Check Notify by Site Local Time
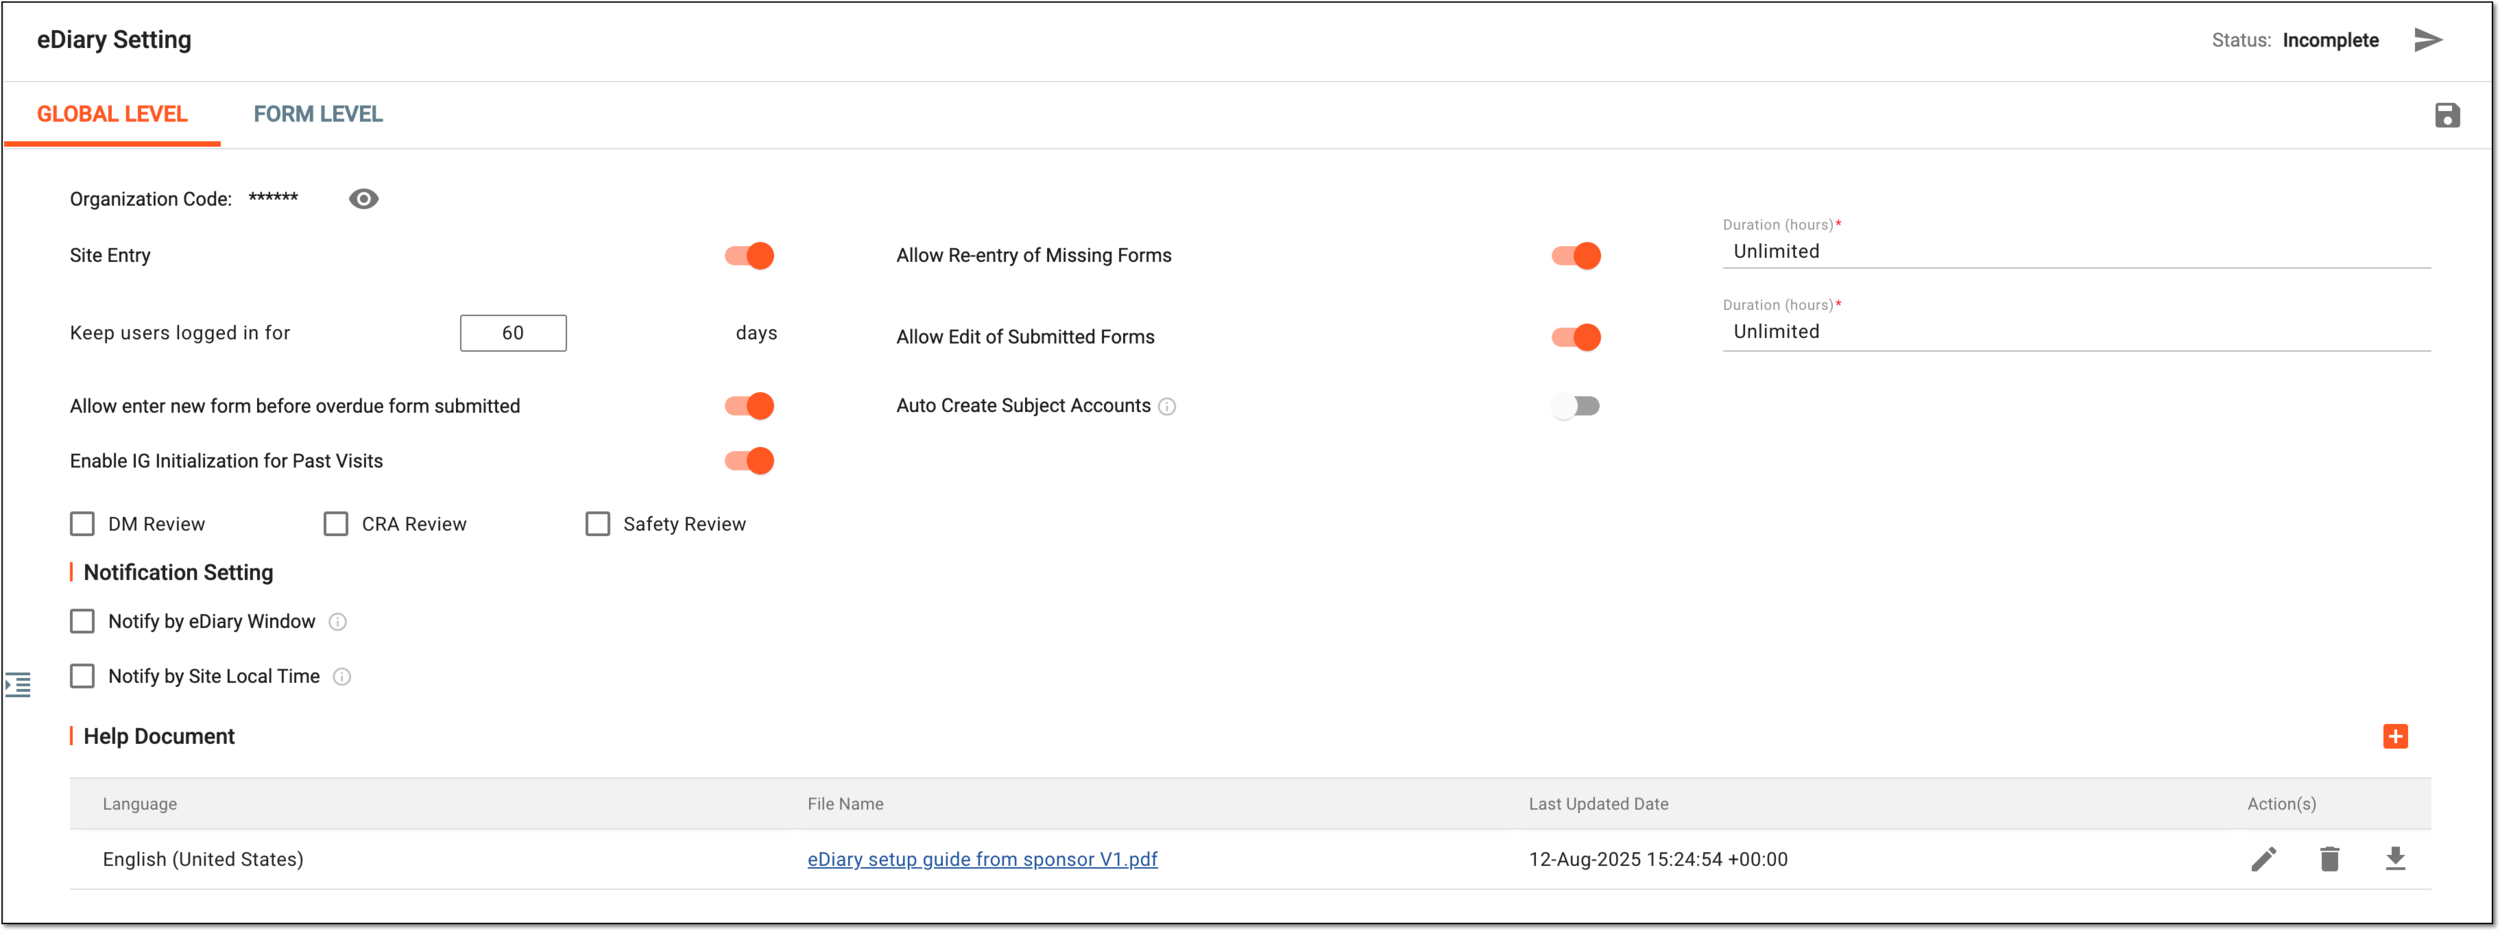 (x=82, y=677)
